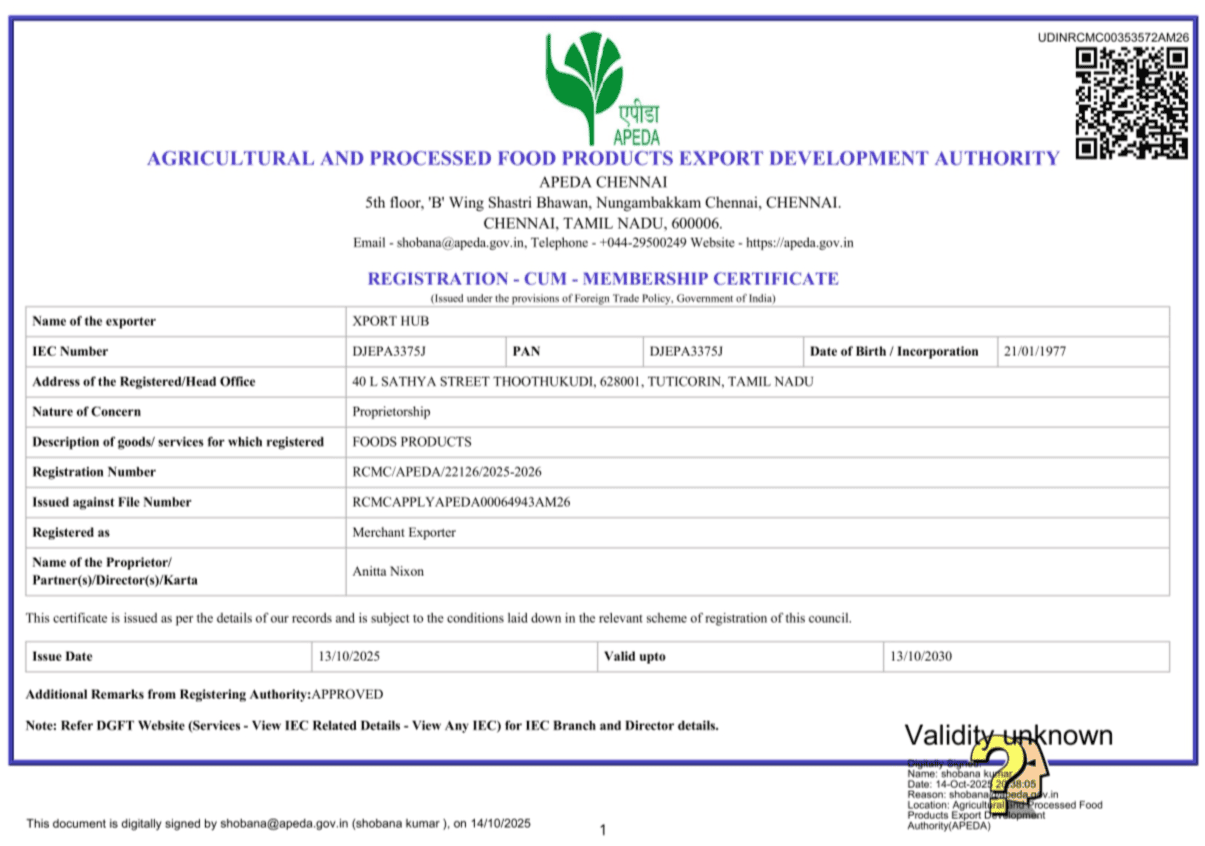
Task: Click the issue date 13/10/2025
Action: click(349, 657)
